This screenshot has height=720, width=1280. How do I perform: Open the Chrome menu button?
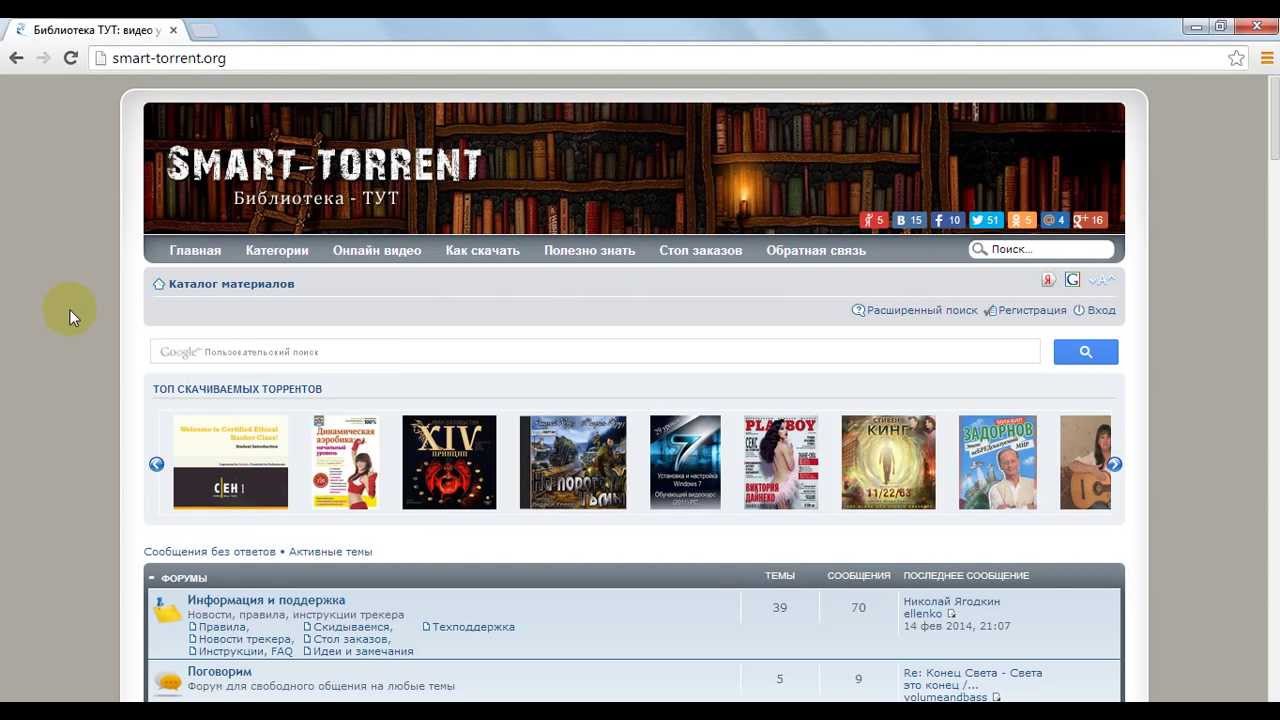click(x=1267, y=58)
